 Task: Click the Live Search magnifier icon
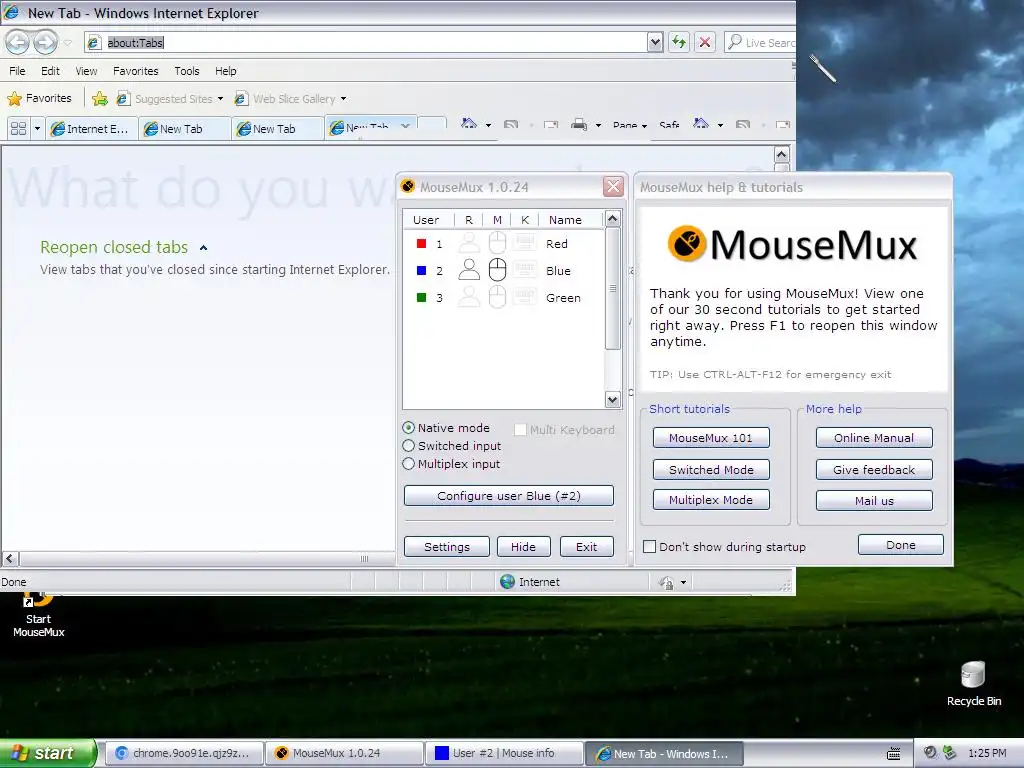tap(735, 42)
